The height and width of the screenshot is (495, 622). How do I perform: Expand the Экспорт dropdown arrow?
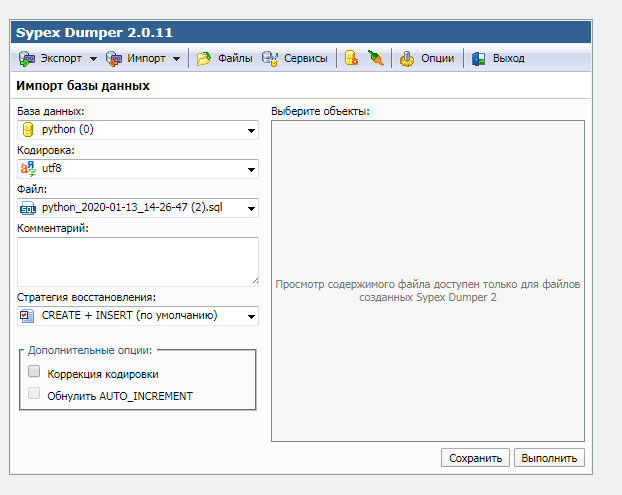coord(93,59)
